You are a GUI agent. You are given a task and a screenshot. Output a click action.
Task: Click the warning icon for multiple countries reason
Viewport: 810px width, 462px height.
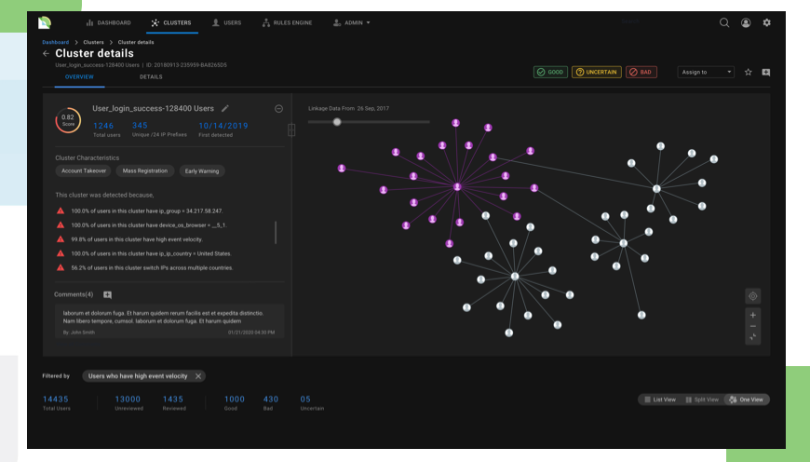tap(60, 268)
